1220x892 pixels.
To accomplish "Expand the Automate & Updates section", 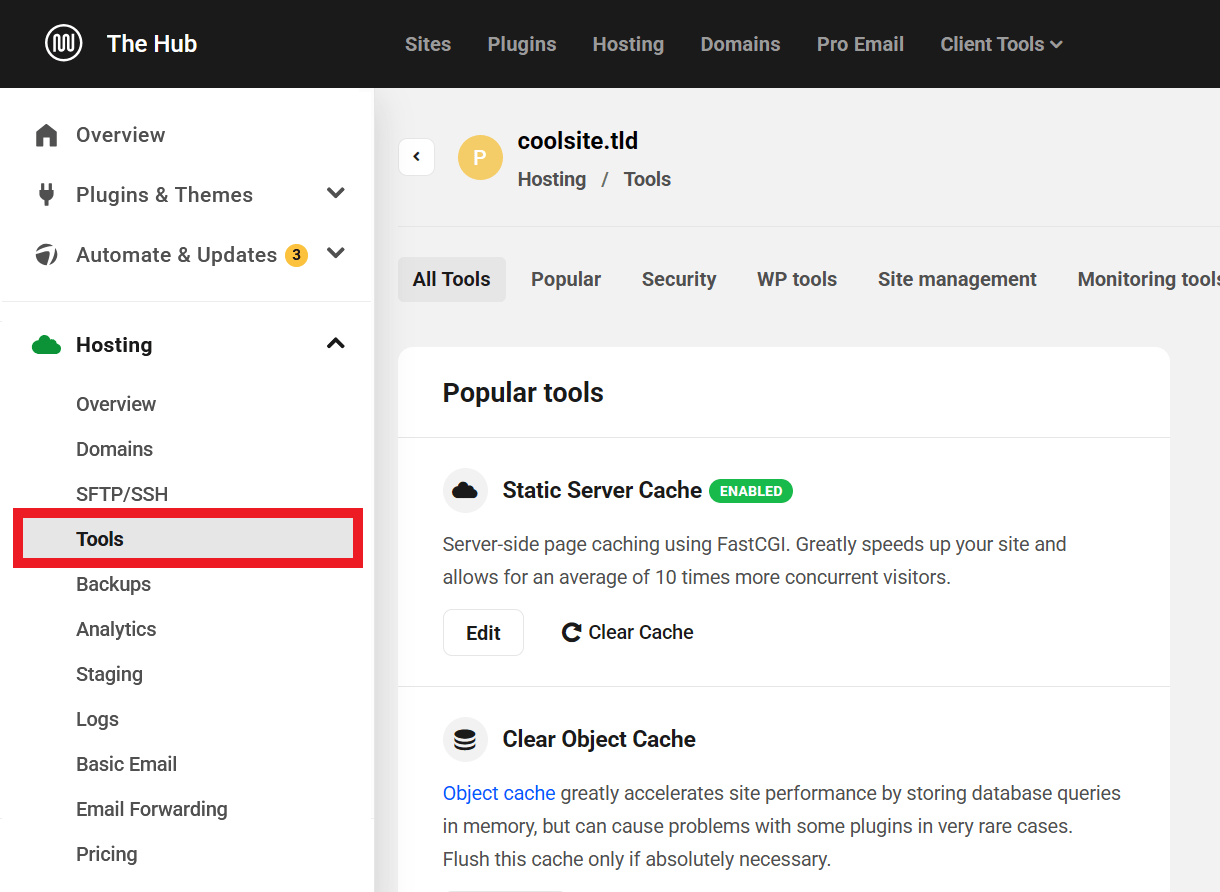I will (336, 254).
